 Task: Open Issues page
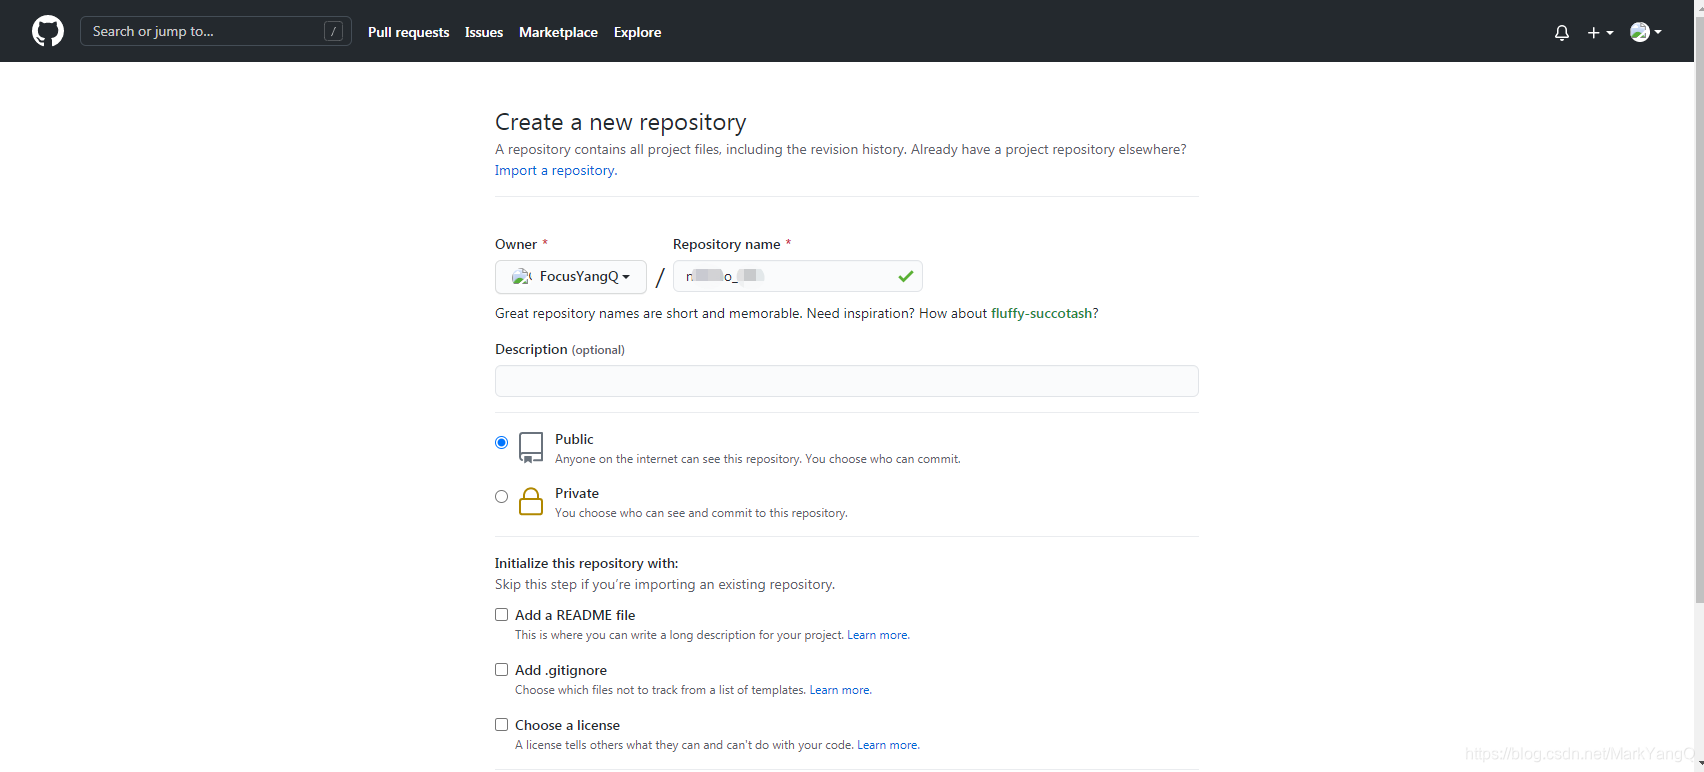[x=484, y=32]
